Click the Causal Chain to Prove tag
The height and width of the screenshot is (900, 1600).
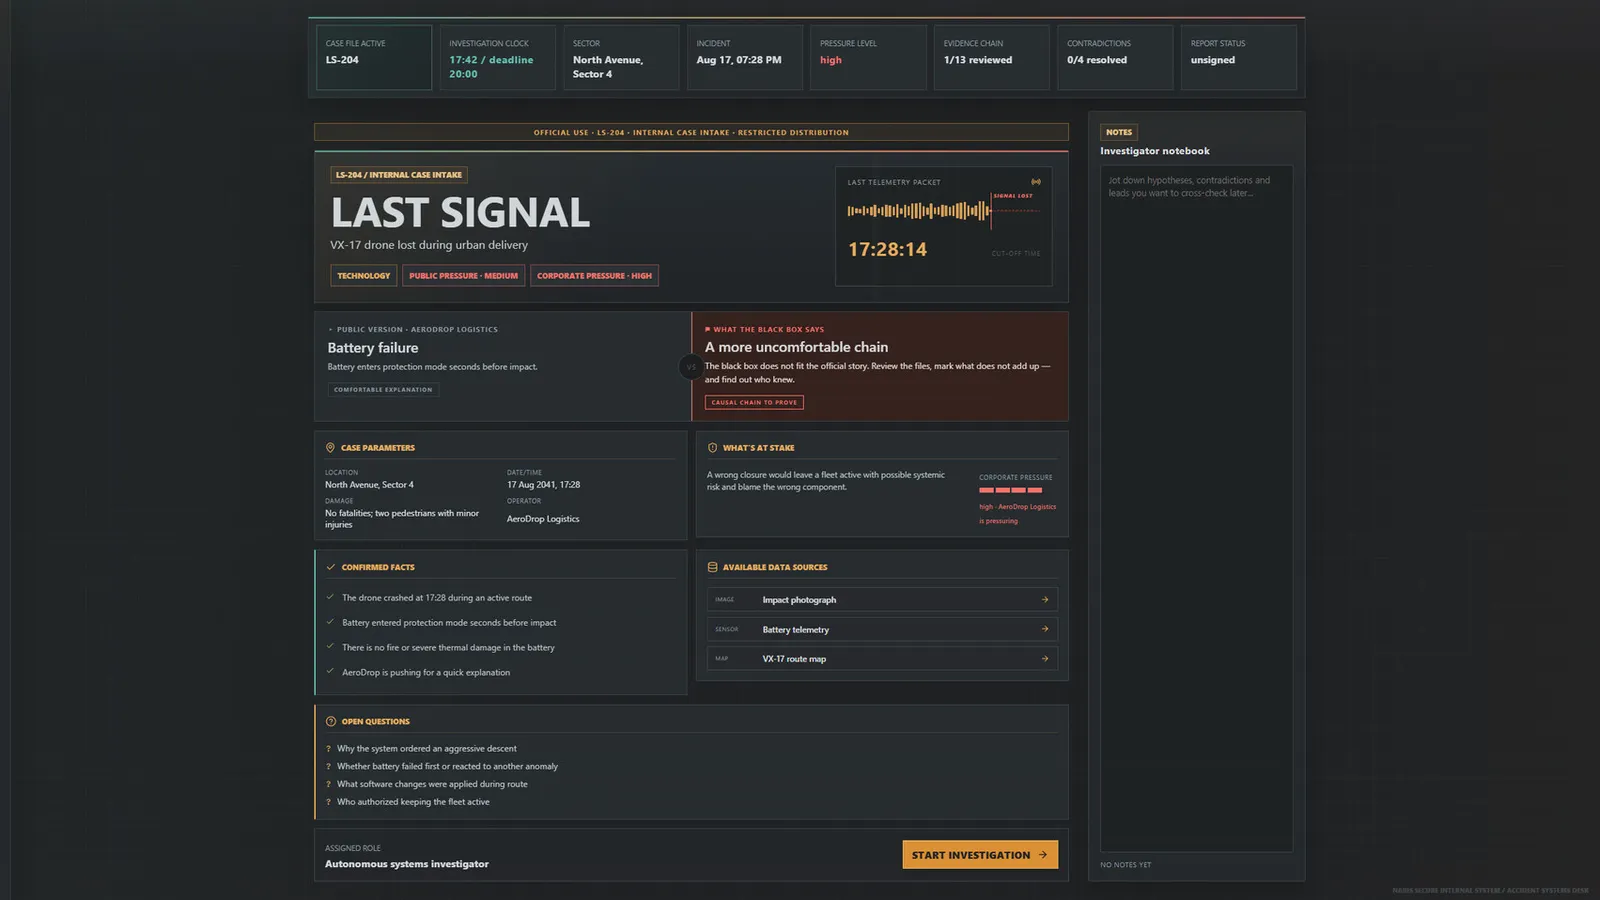[754, 402]
